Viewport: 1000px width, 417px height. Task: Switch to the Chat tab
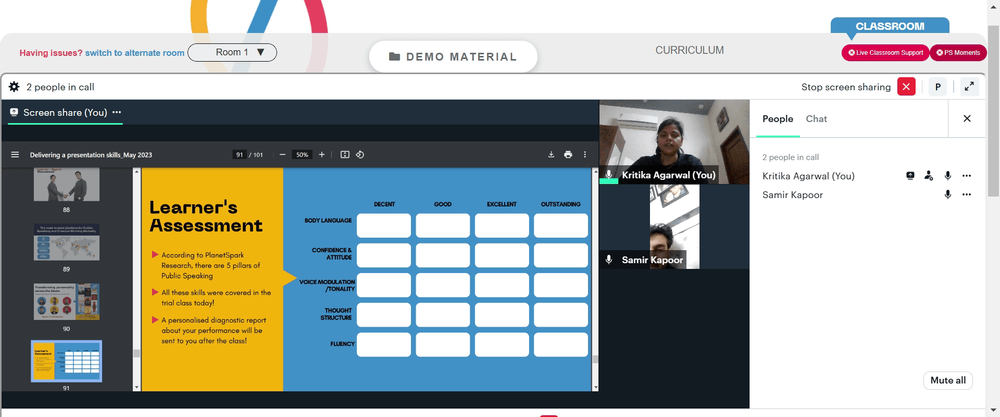coord(816,119)
